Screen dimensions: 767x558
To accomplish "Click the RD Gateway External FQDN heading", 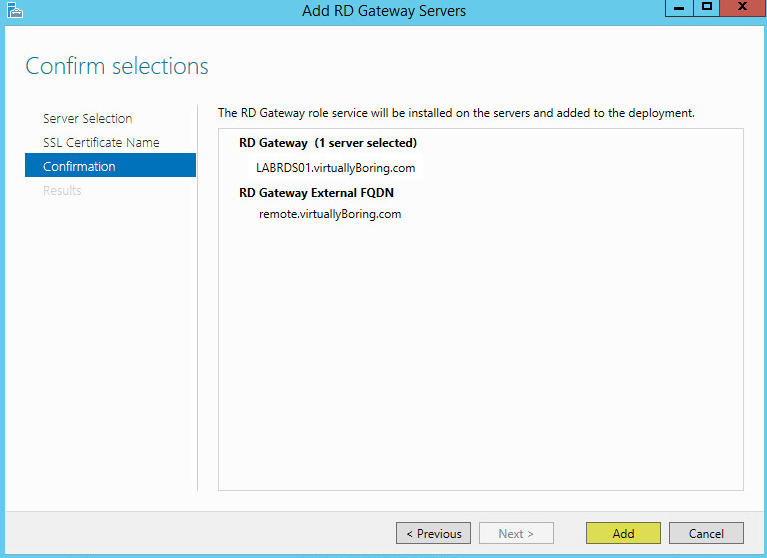I will click(323, 192).
